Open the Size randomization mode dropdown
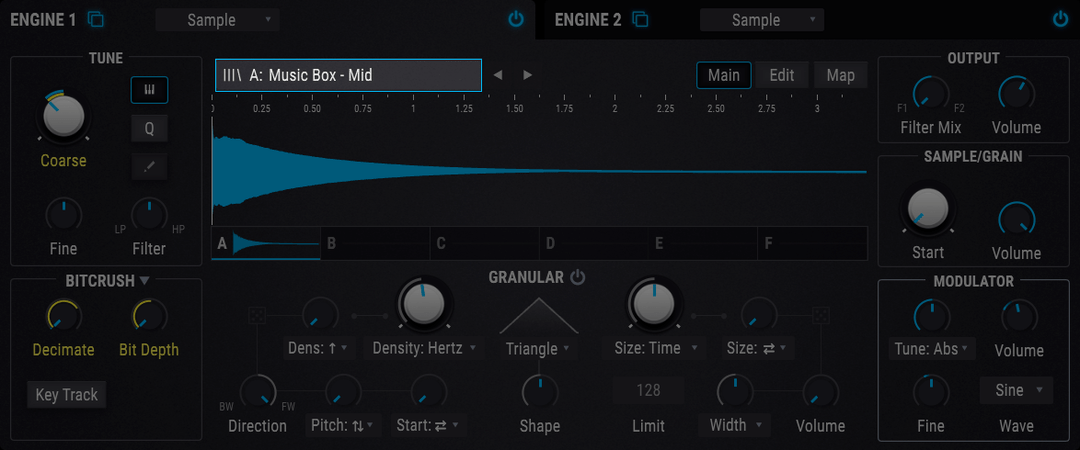This screenshot has height=450, width=1080. (758, 348)
